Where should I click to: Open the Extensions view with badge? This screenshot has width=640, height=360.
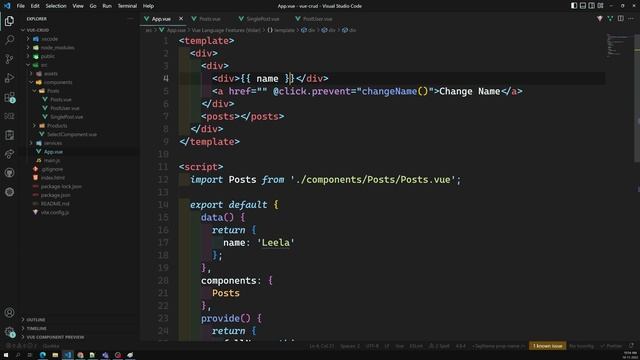9,97
